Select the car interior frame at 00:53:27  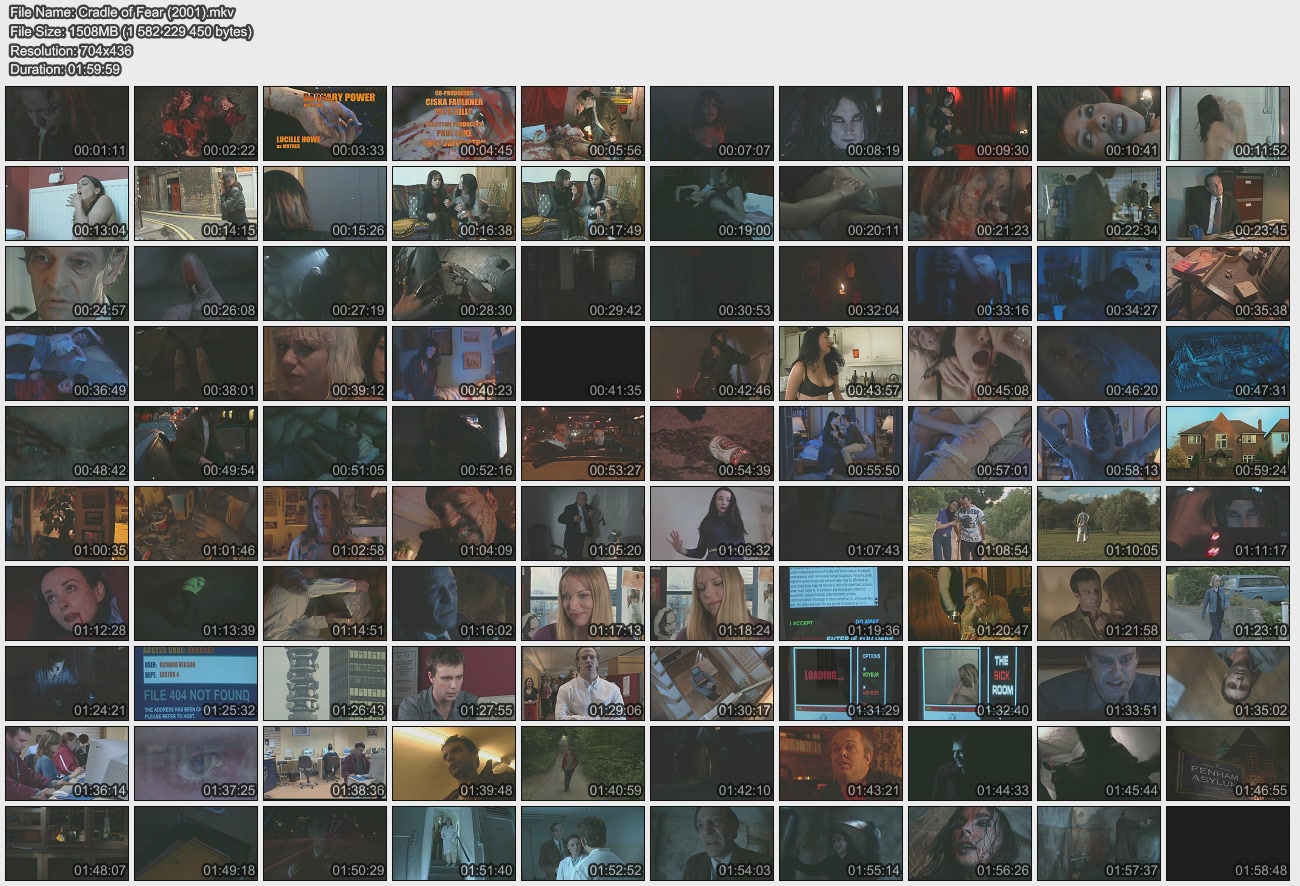(583, 443)
